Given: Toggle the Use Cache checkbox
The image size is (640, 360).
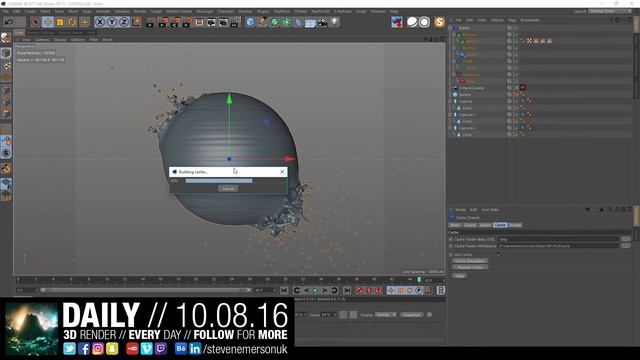Looking at the screenshot, I should point(499,254).
